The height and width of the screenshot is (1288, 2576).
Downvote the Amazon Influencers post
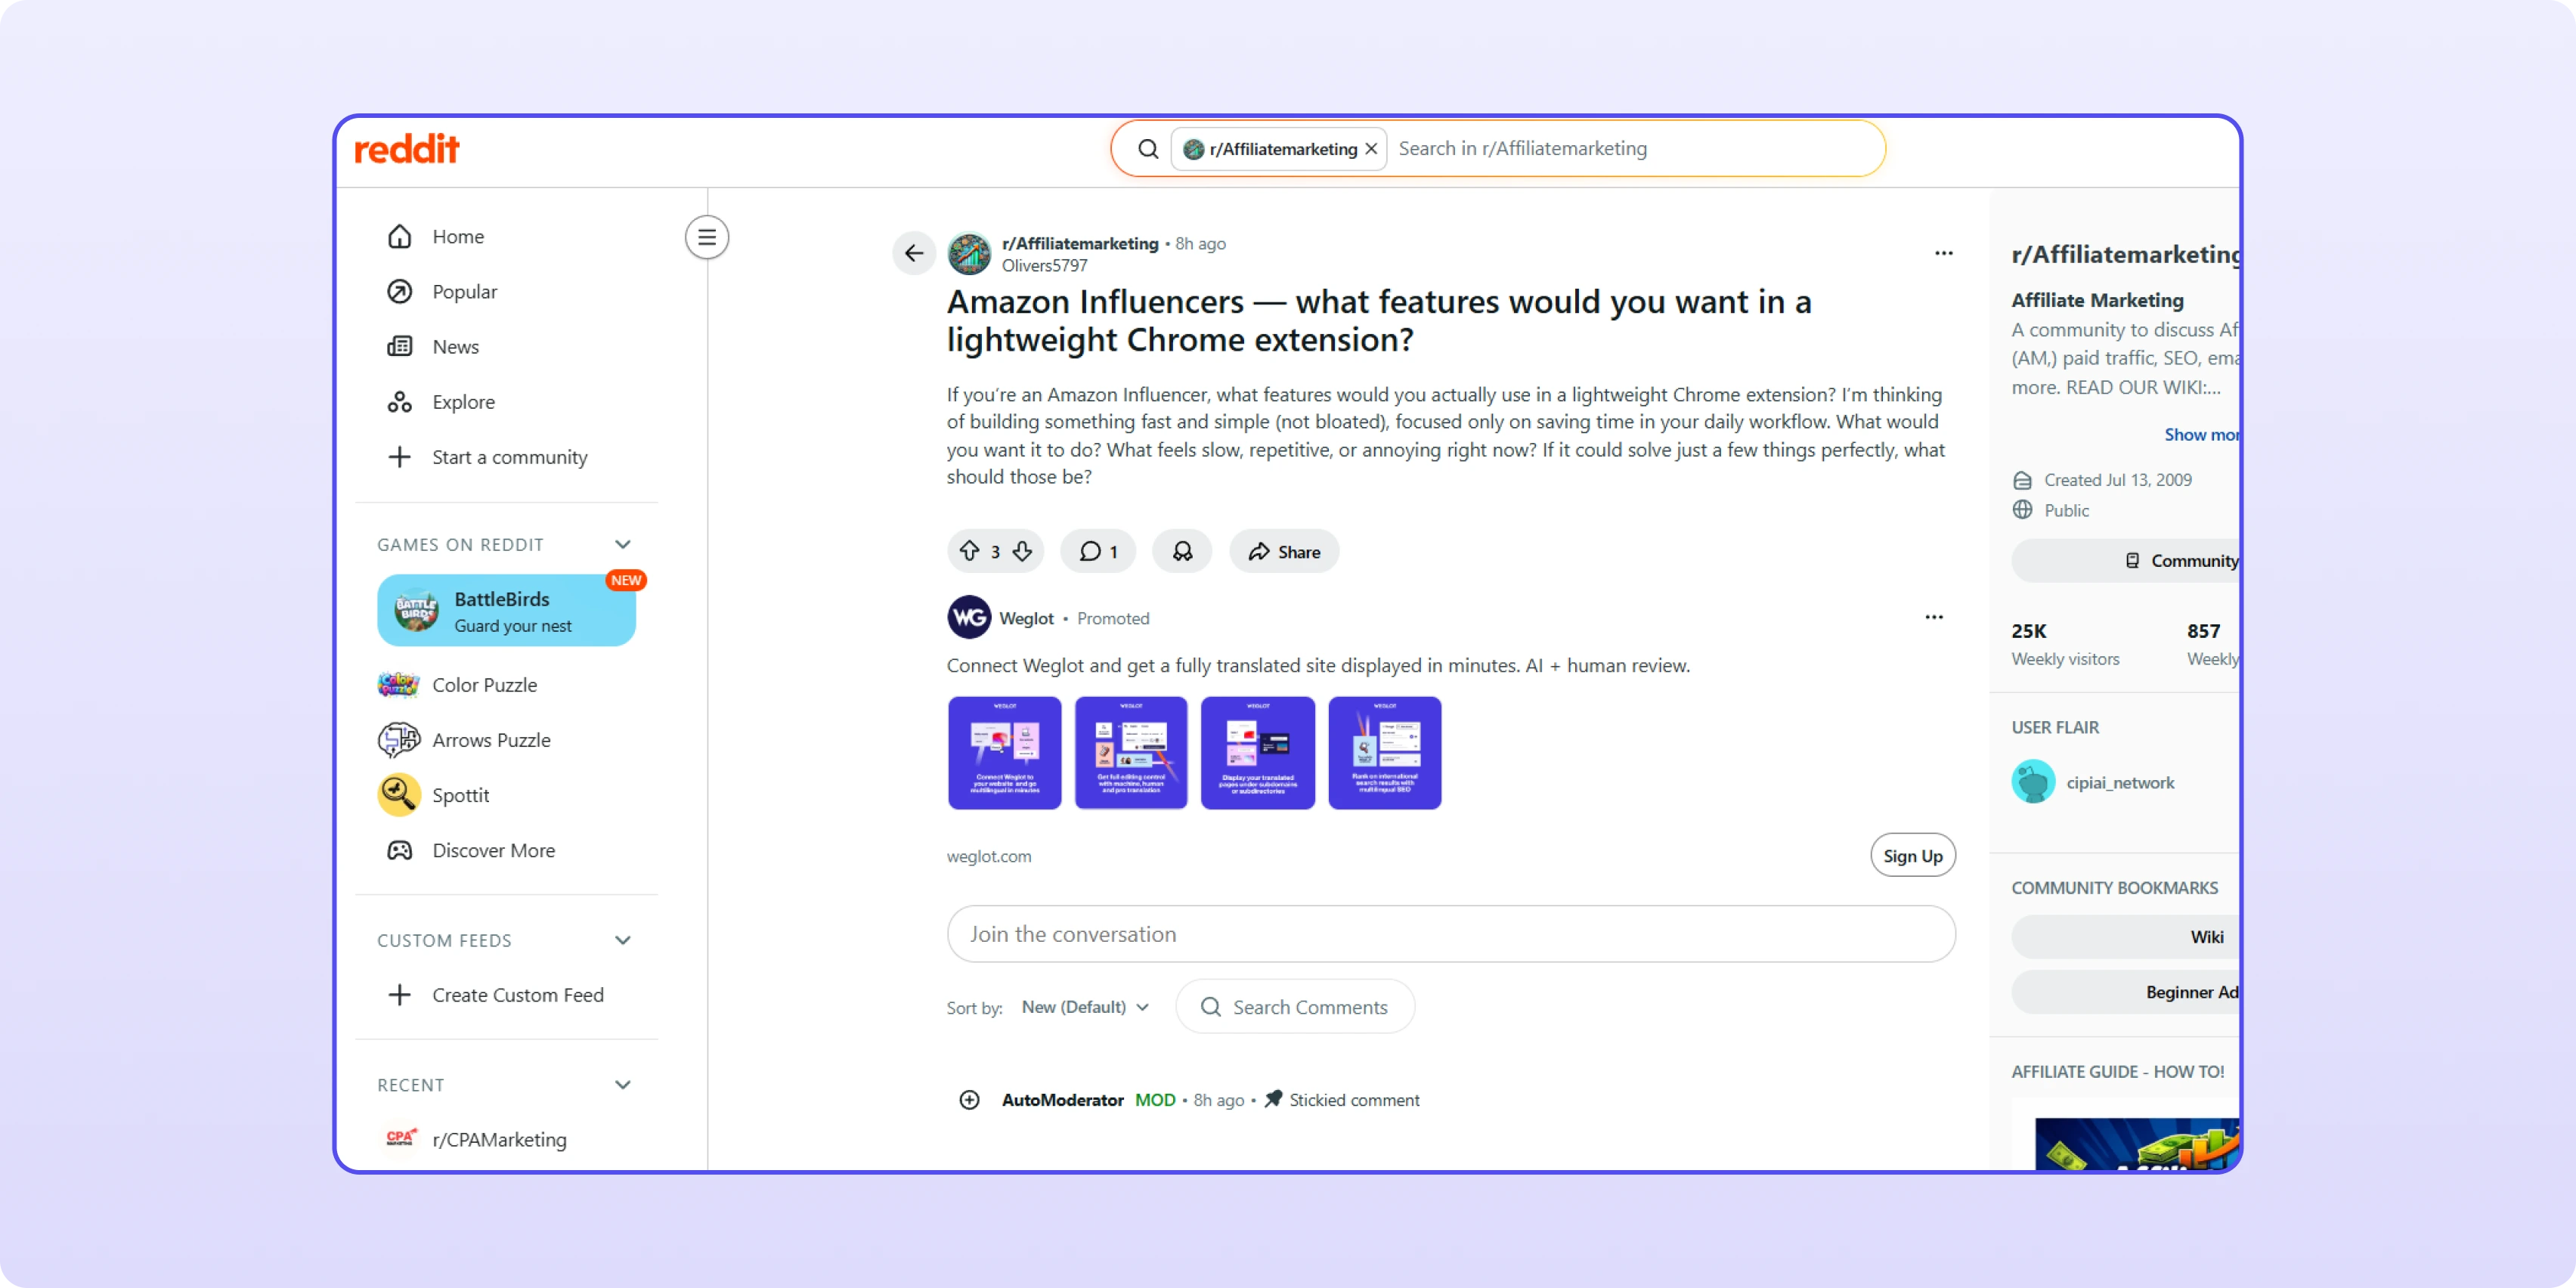(x=1022, y=551)
